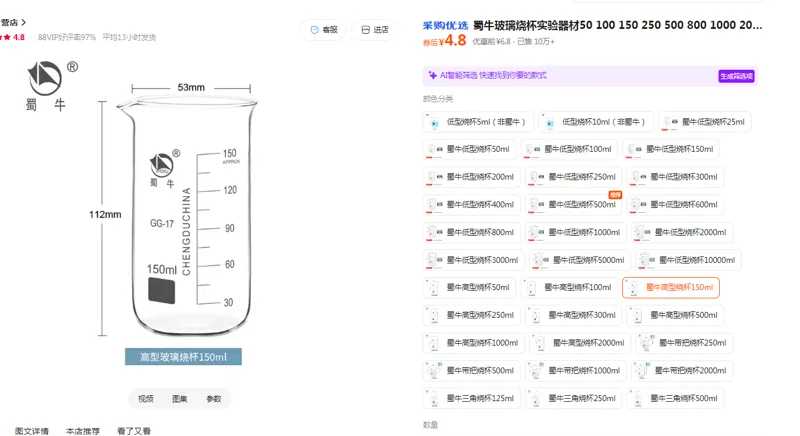Switch to the 图集 media tab
800x436 pixels.
(x=180, y=399)
